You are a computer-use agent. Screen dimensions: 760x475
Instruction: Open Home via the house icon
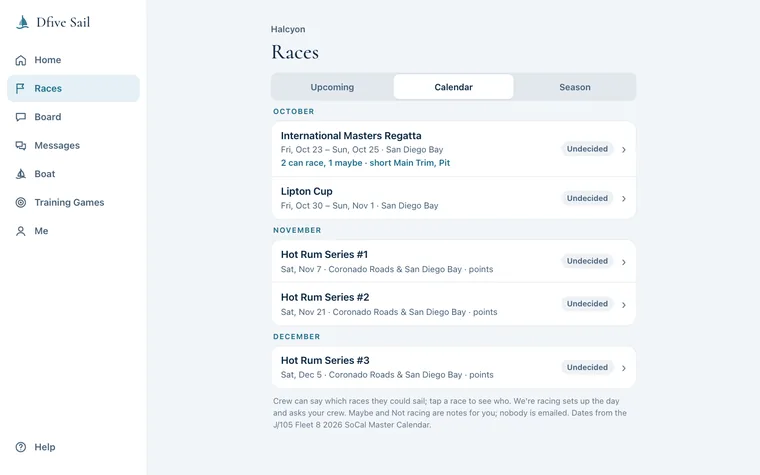tap(21, 60)
